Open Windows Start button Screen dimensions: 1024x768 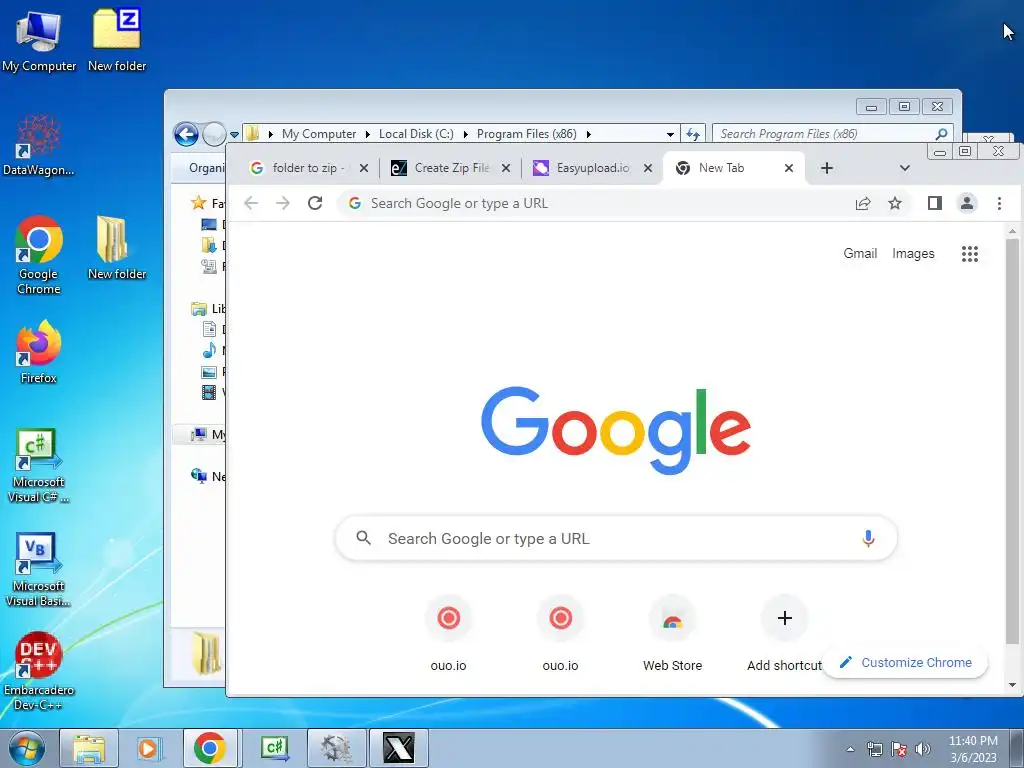coord(26,748)
